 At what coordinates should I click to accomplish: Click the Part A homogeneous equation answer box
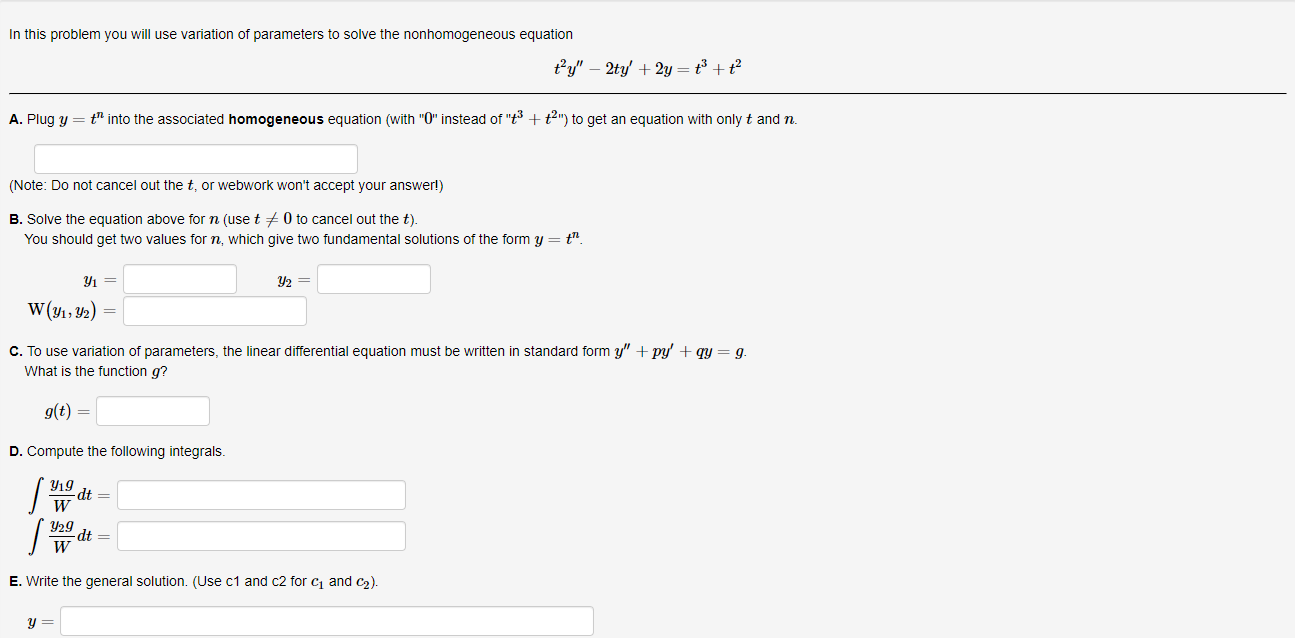coord(195,157)
